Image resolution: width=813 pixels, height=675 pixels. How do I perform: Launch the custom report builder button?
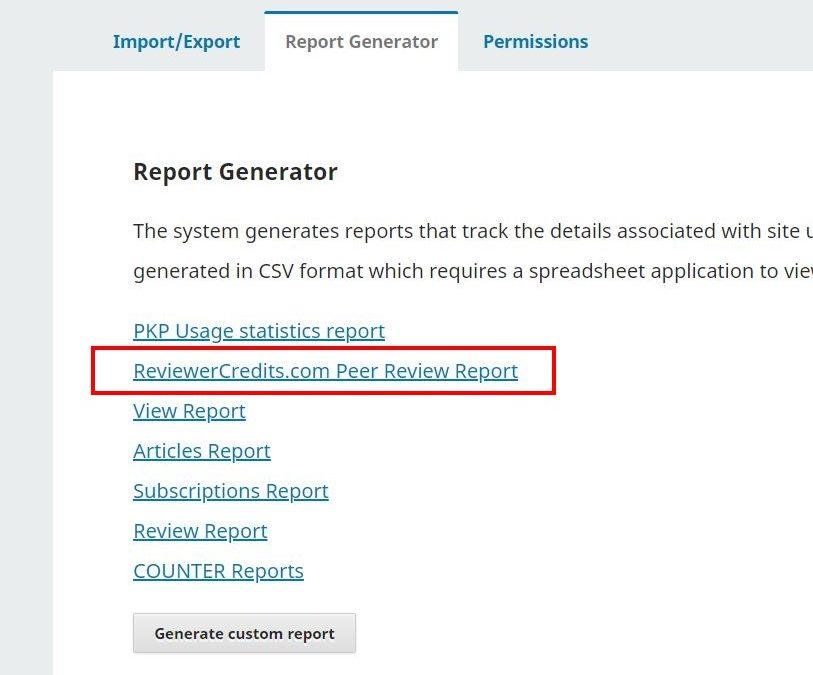[x=244, y=633]
